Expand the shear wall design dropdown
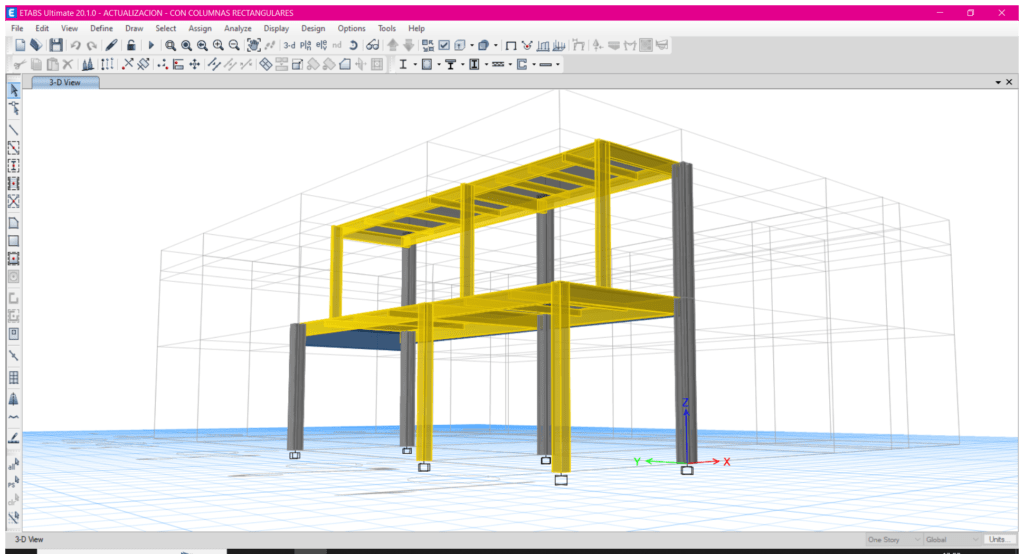The height and width of the screenshot is (554, 1024). 534,64
